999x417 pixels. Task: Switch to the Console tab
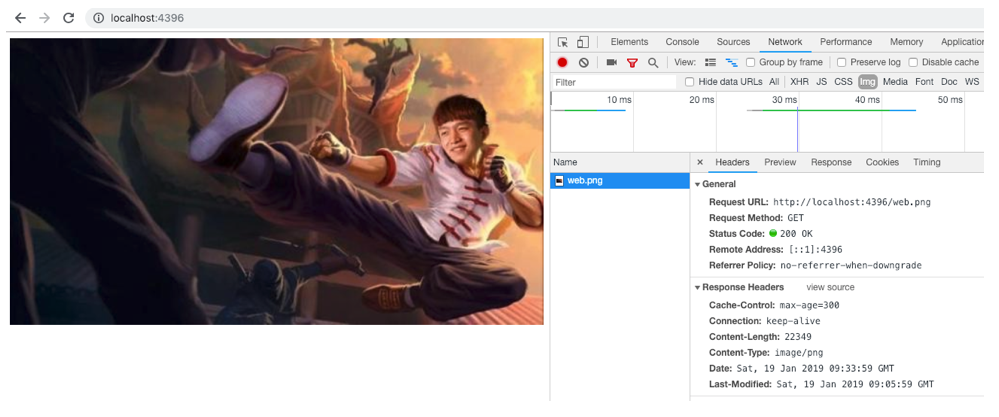click(x=682, y=42)
